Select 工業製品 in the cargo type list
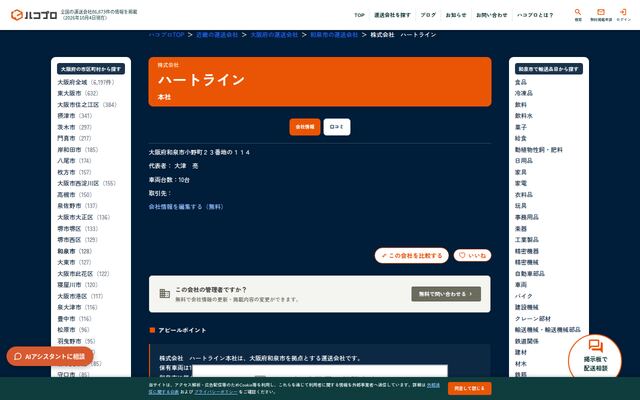640x400 pixels. 527,240
